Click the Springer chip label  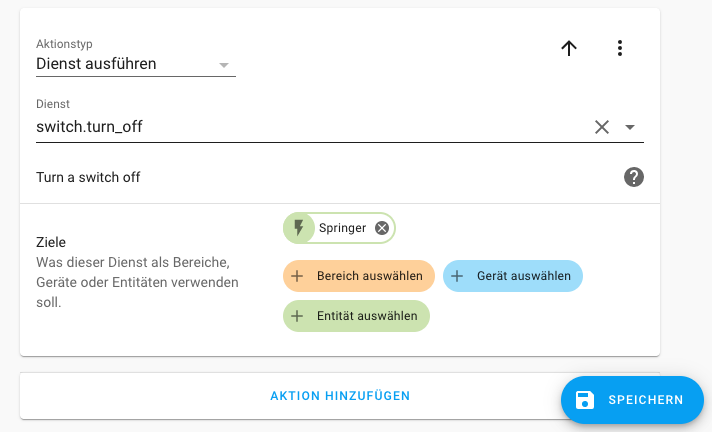pos(342,228)
